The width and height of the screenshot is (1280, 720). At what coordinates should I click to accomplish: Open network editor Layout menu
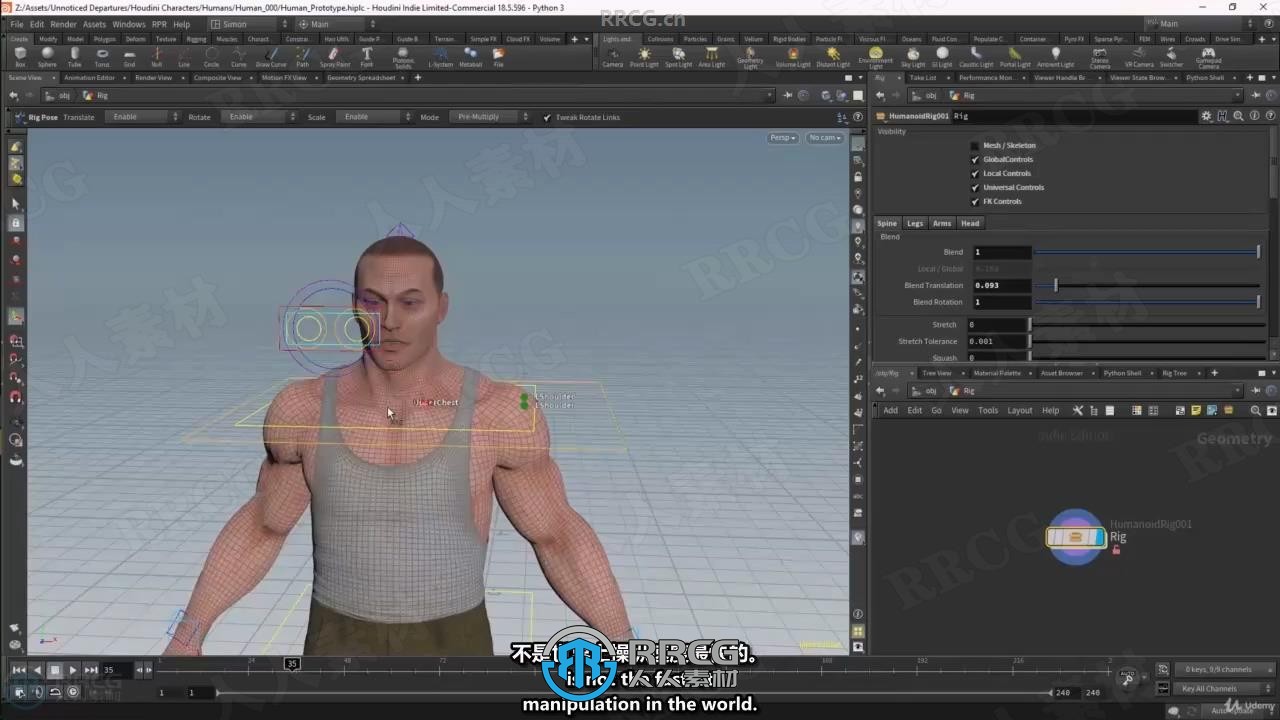(x=1019, y=410)
